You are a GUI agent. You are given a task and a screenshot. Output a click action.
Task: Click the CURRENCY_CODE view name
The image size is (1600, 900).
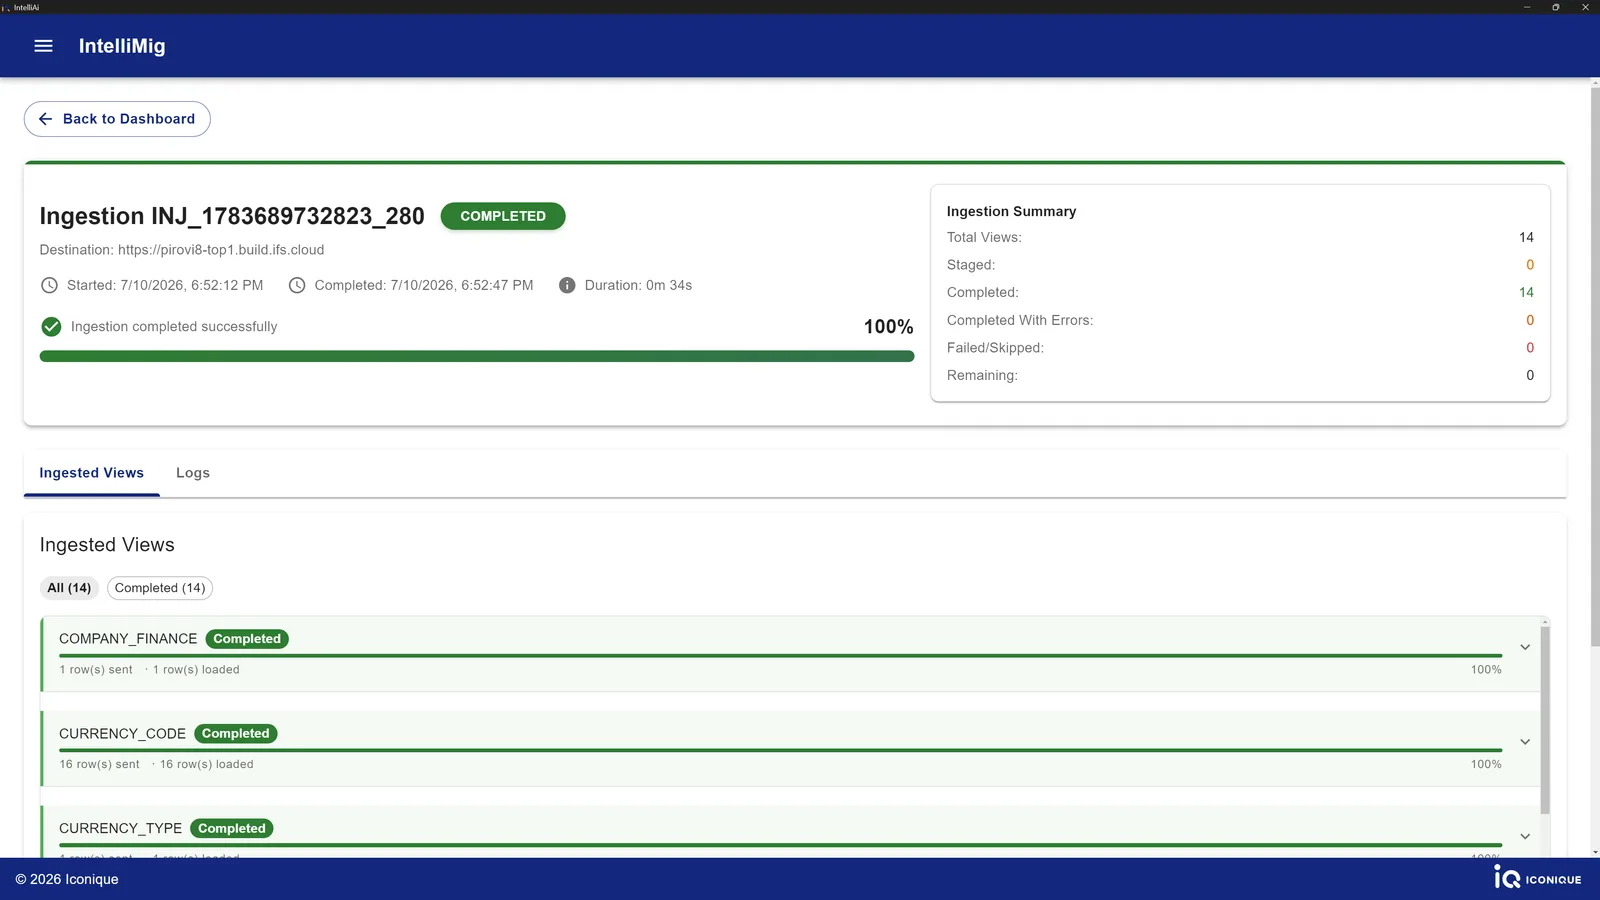click(x=122, y=734)
